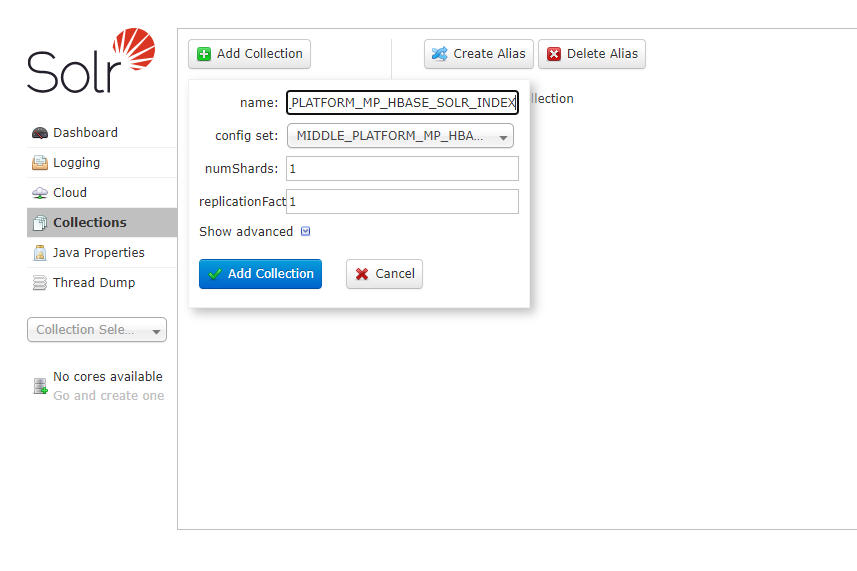Click the Solr logo

(x=91, y=61)
